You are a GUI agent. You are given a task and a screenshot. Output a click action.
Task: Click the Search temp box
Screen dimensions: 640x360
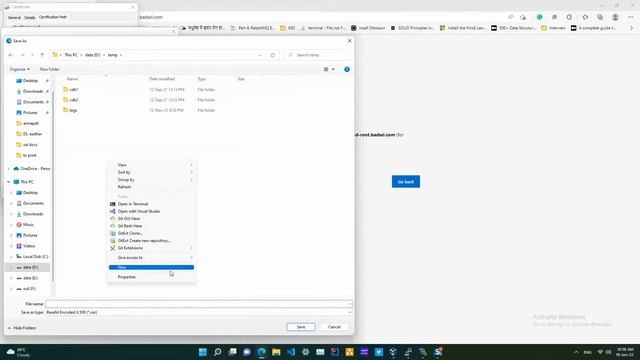317,55
